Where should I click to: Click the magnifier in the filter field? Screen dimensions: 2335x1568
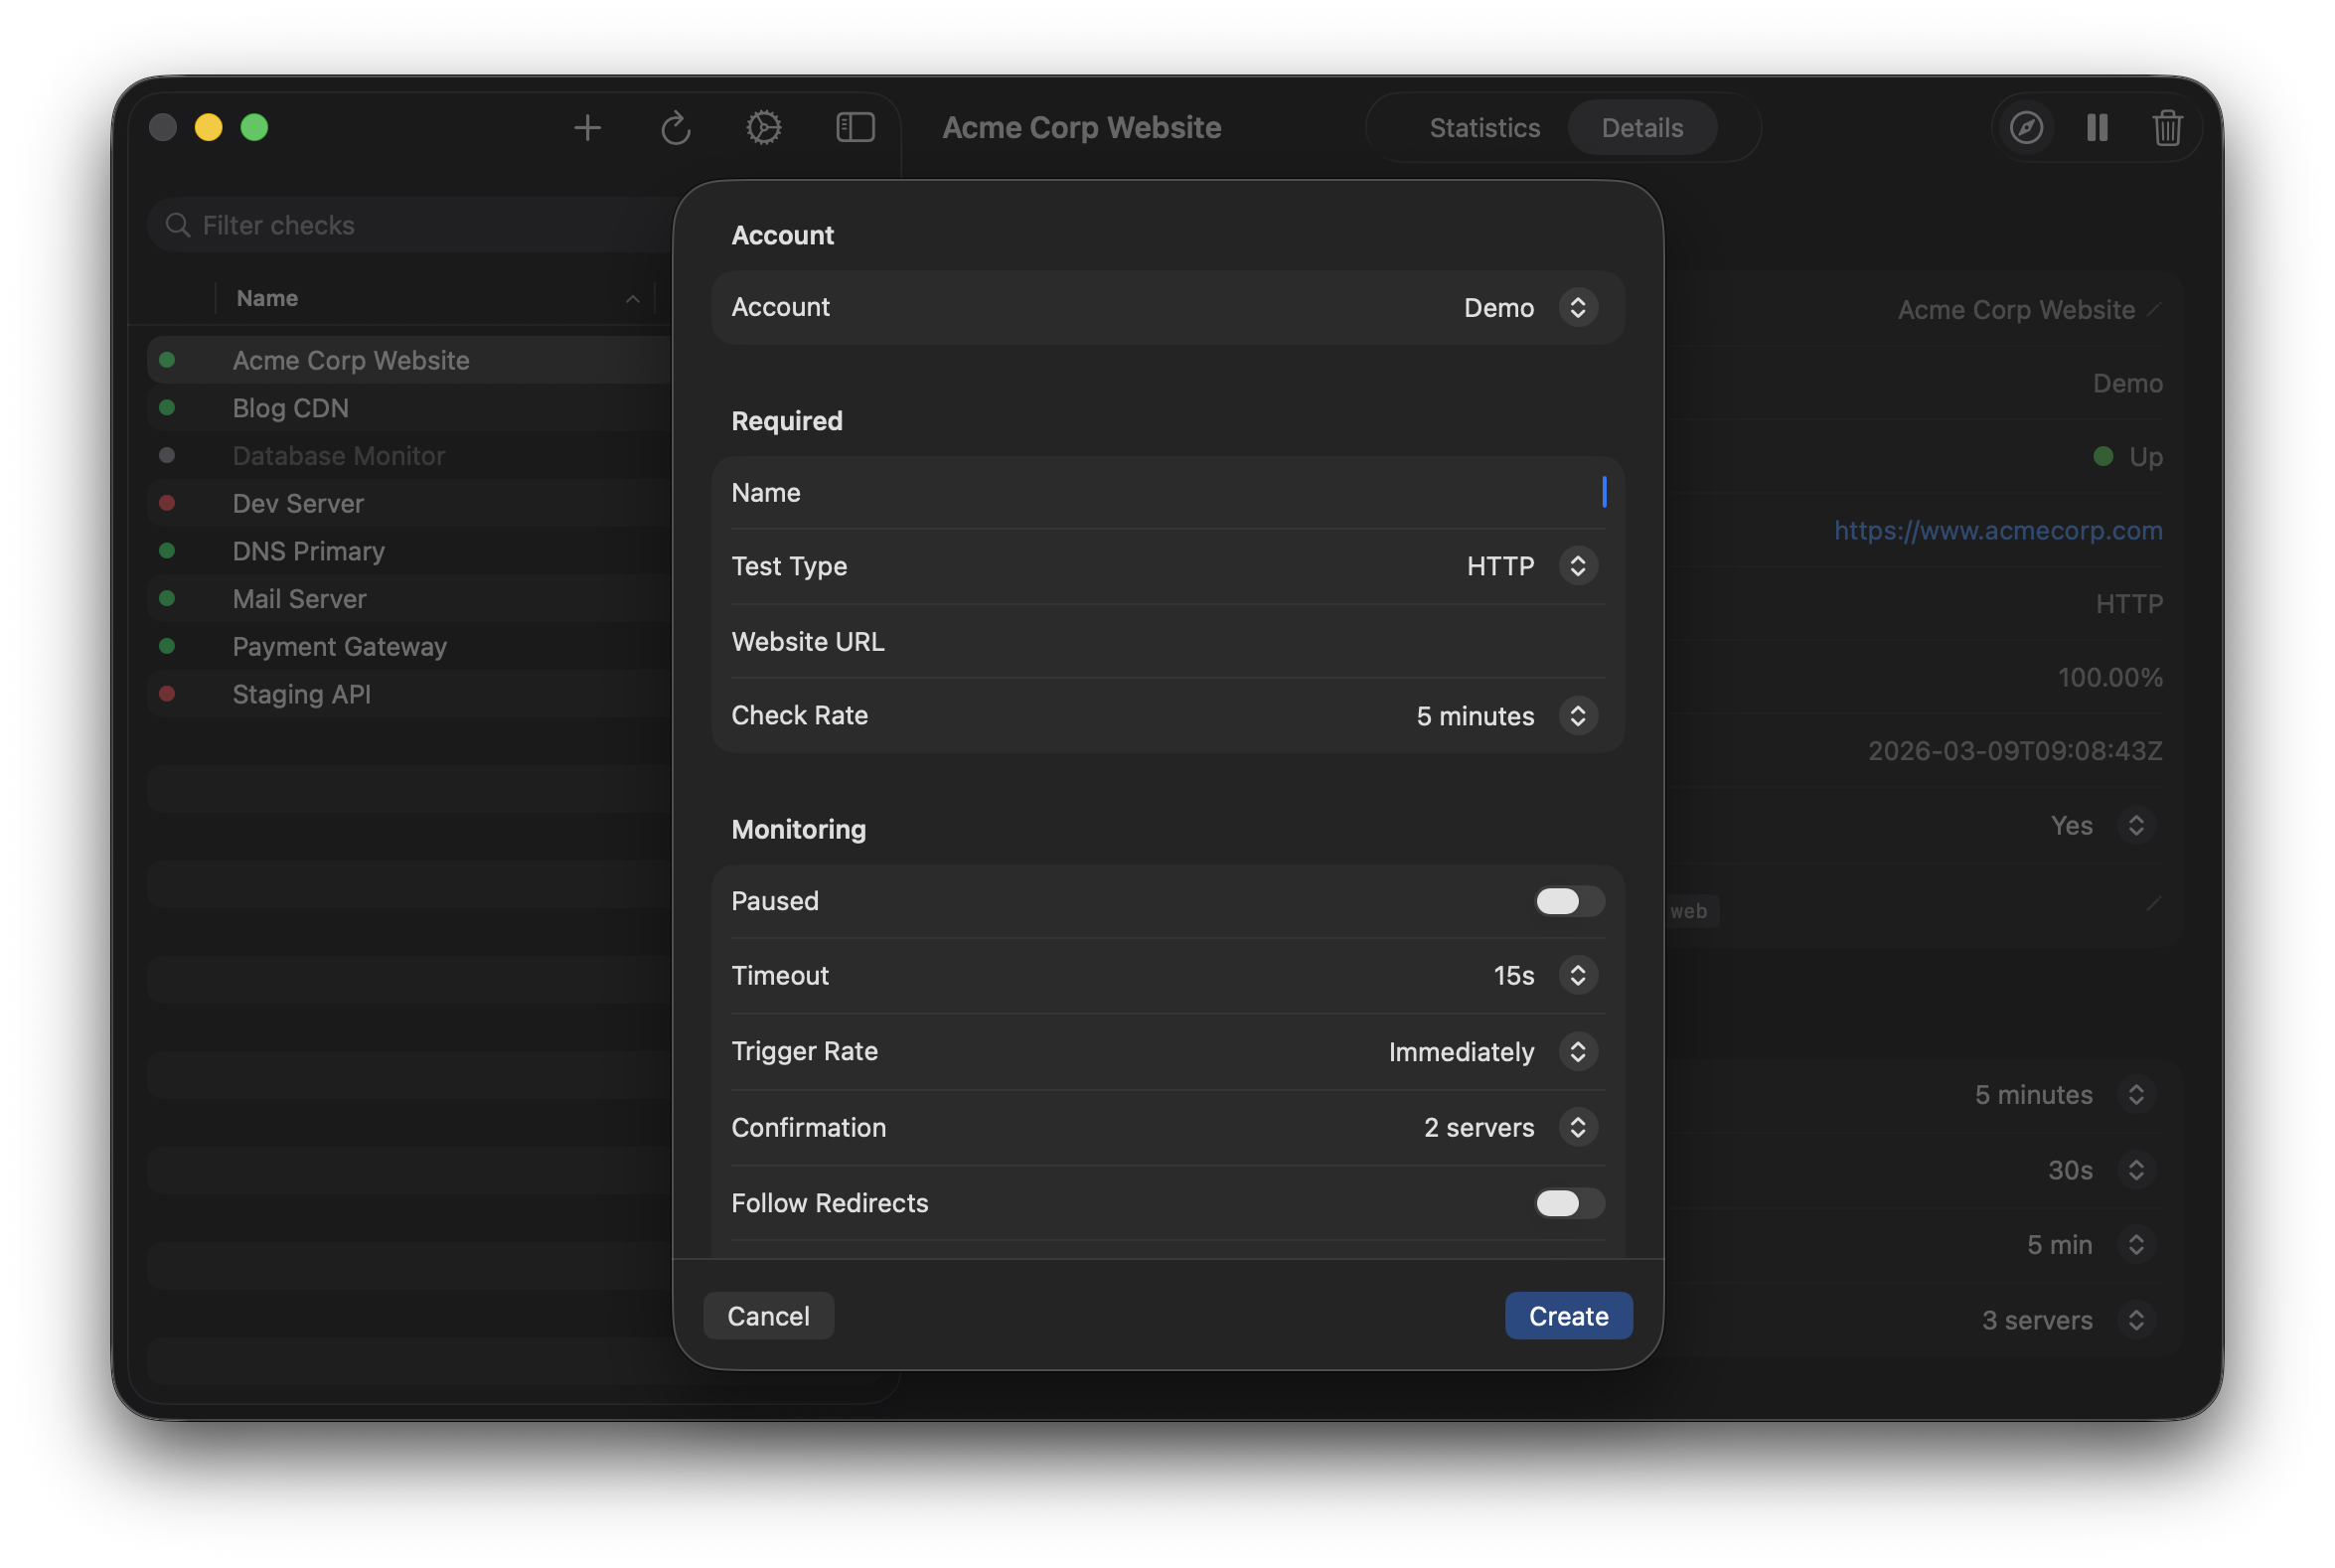(177, 224)
